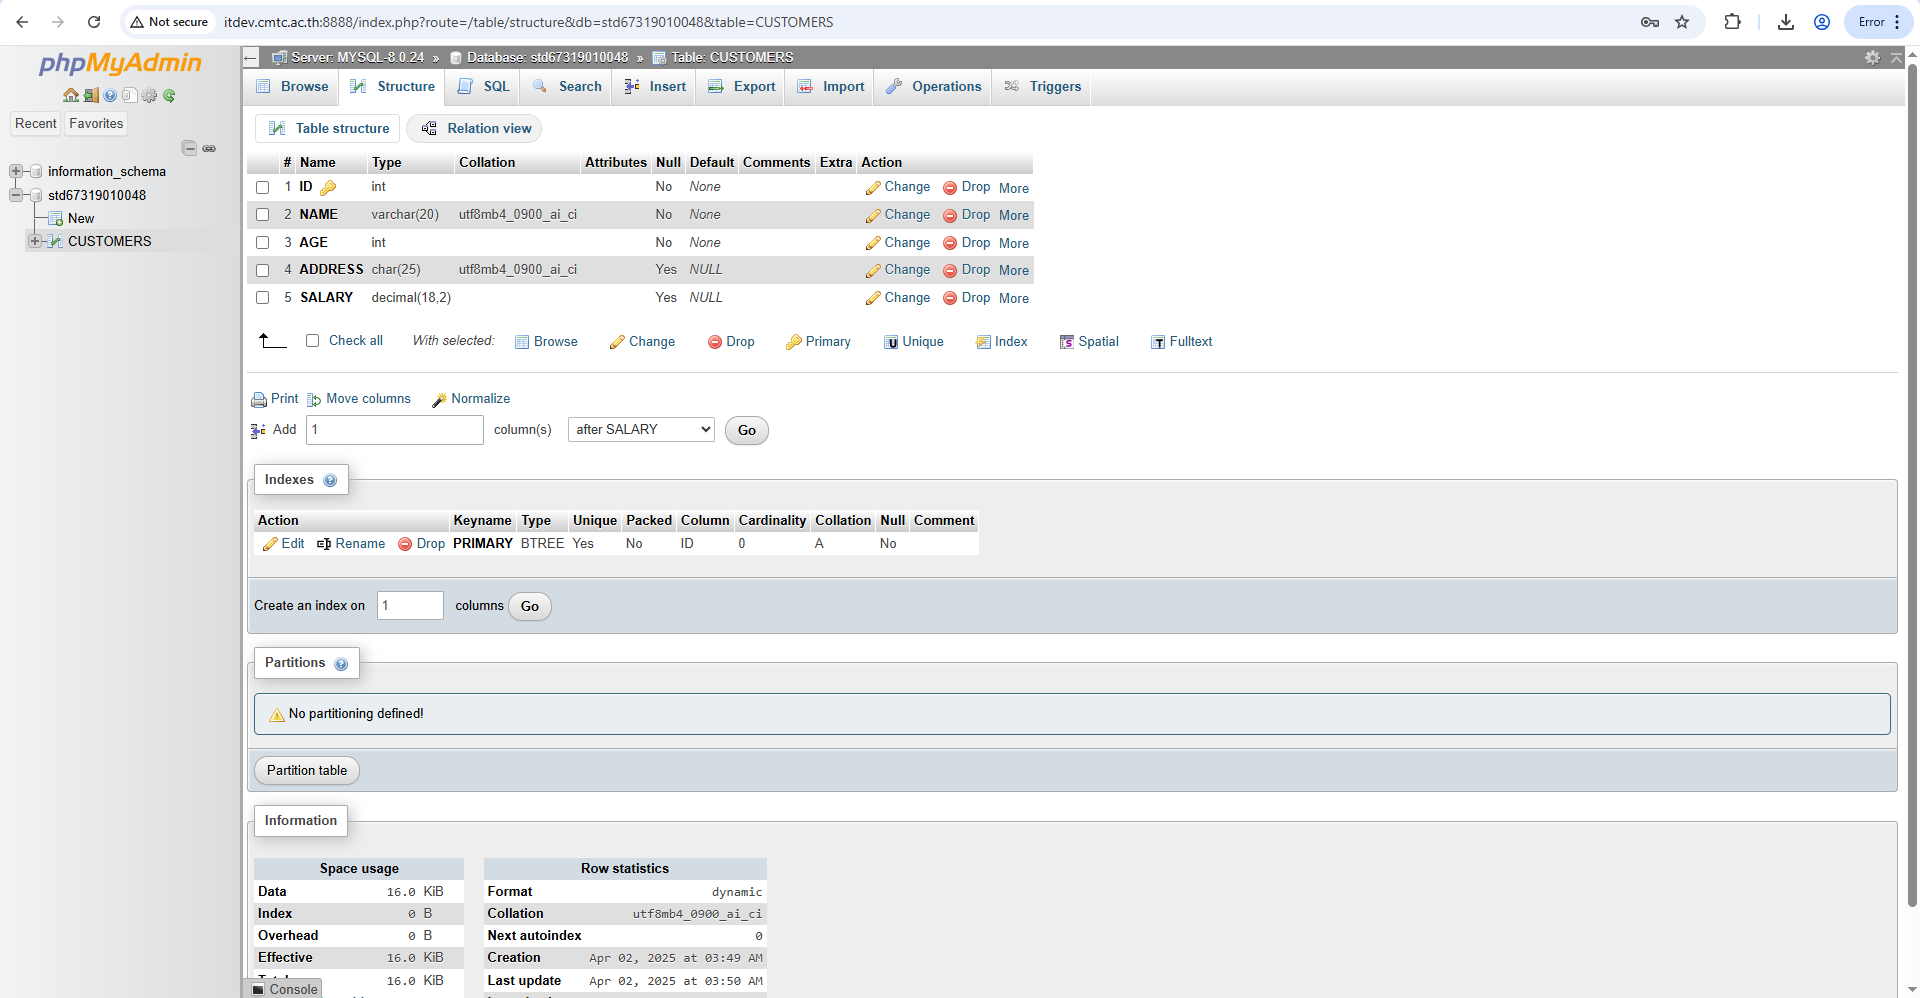Expand the information_schema database node
Image resolution: width=1920 pixels, height=998 pixels.
click(16, 172)
